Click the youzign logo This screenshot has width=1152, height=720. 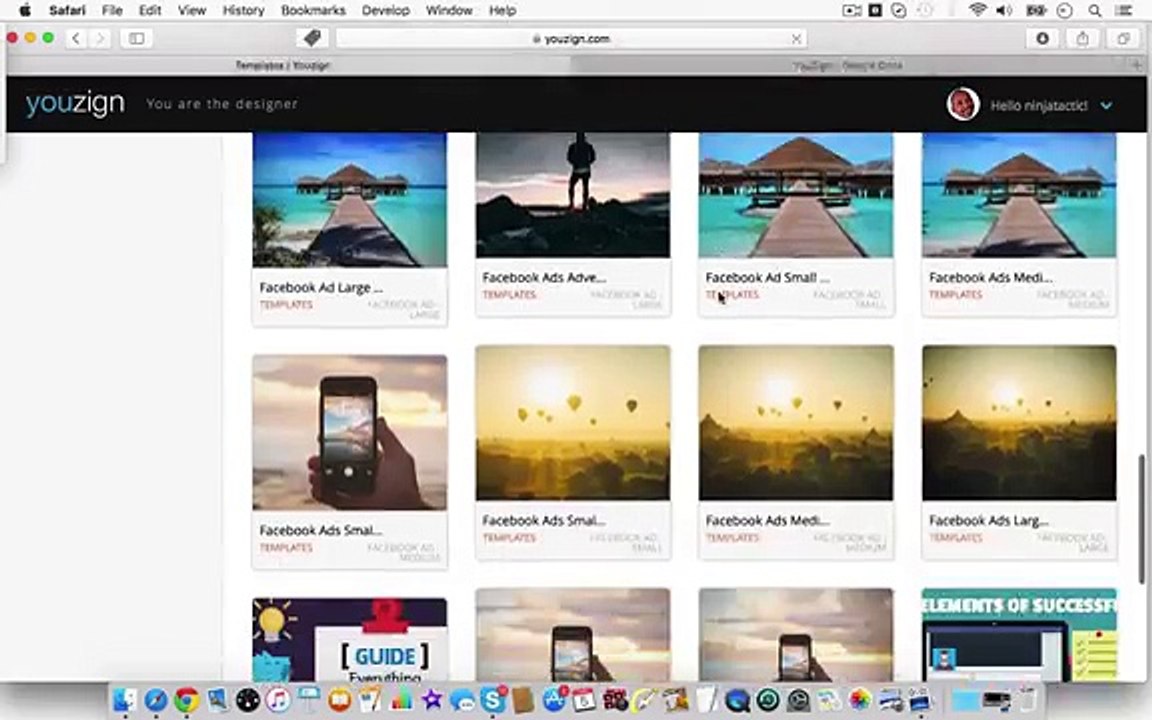point(75,104)
